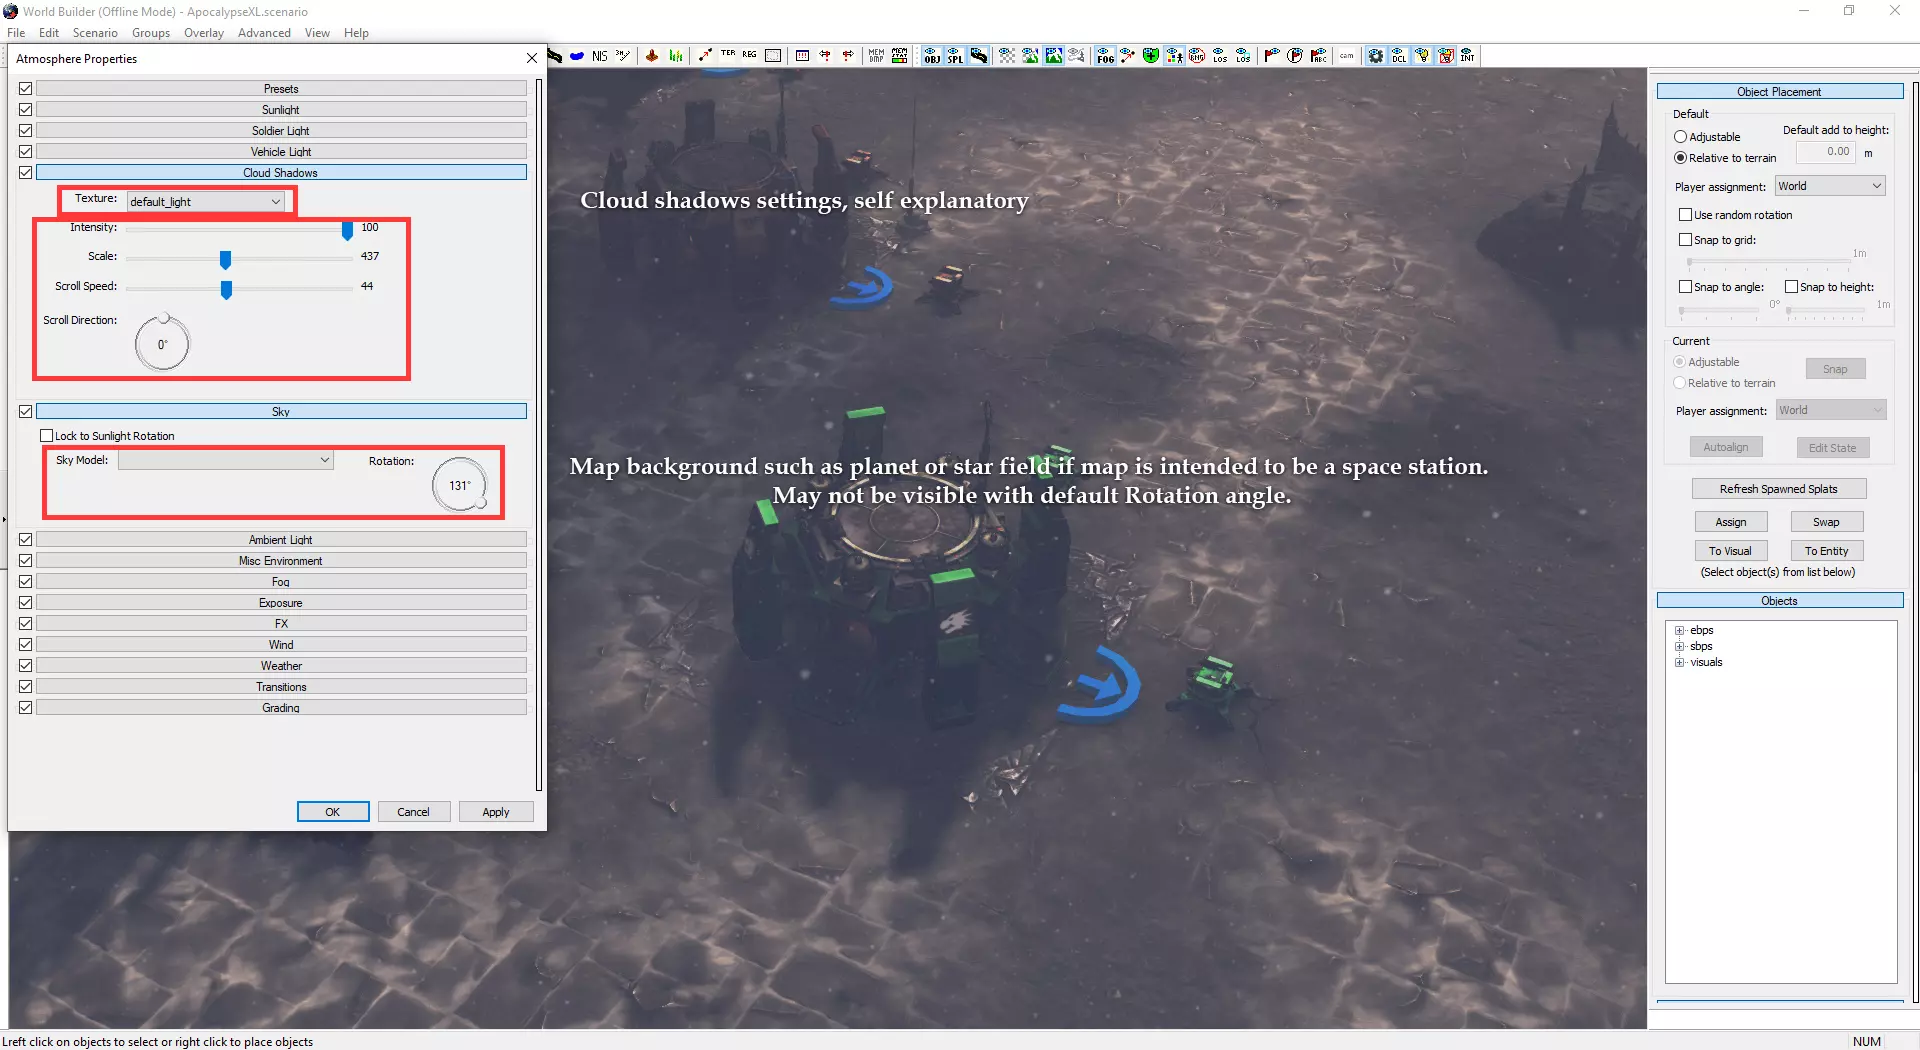Toggle OBJ object visibility icon
The height and width of the screenshot is (1050, 1920).
(932, 56)
